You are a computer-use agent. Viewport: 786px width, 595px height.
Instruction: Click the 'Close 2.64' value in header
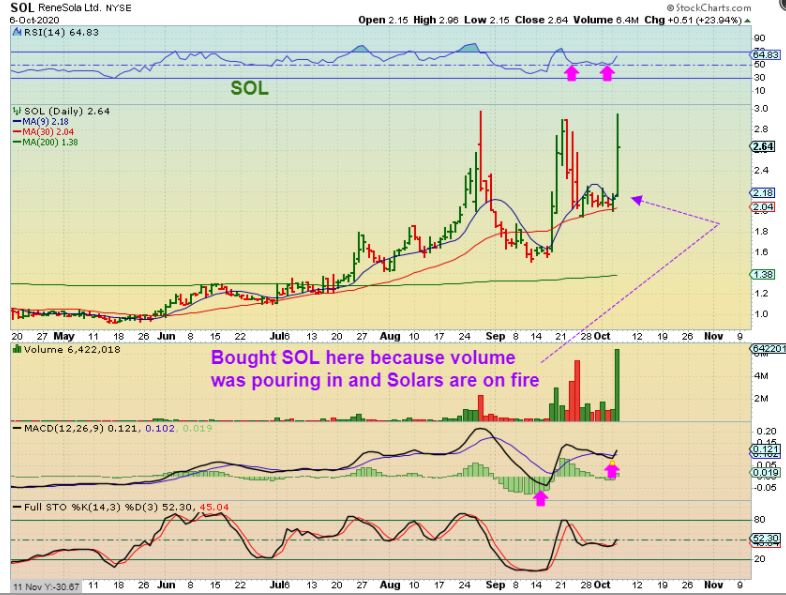[541, 20]
